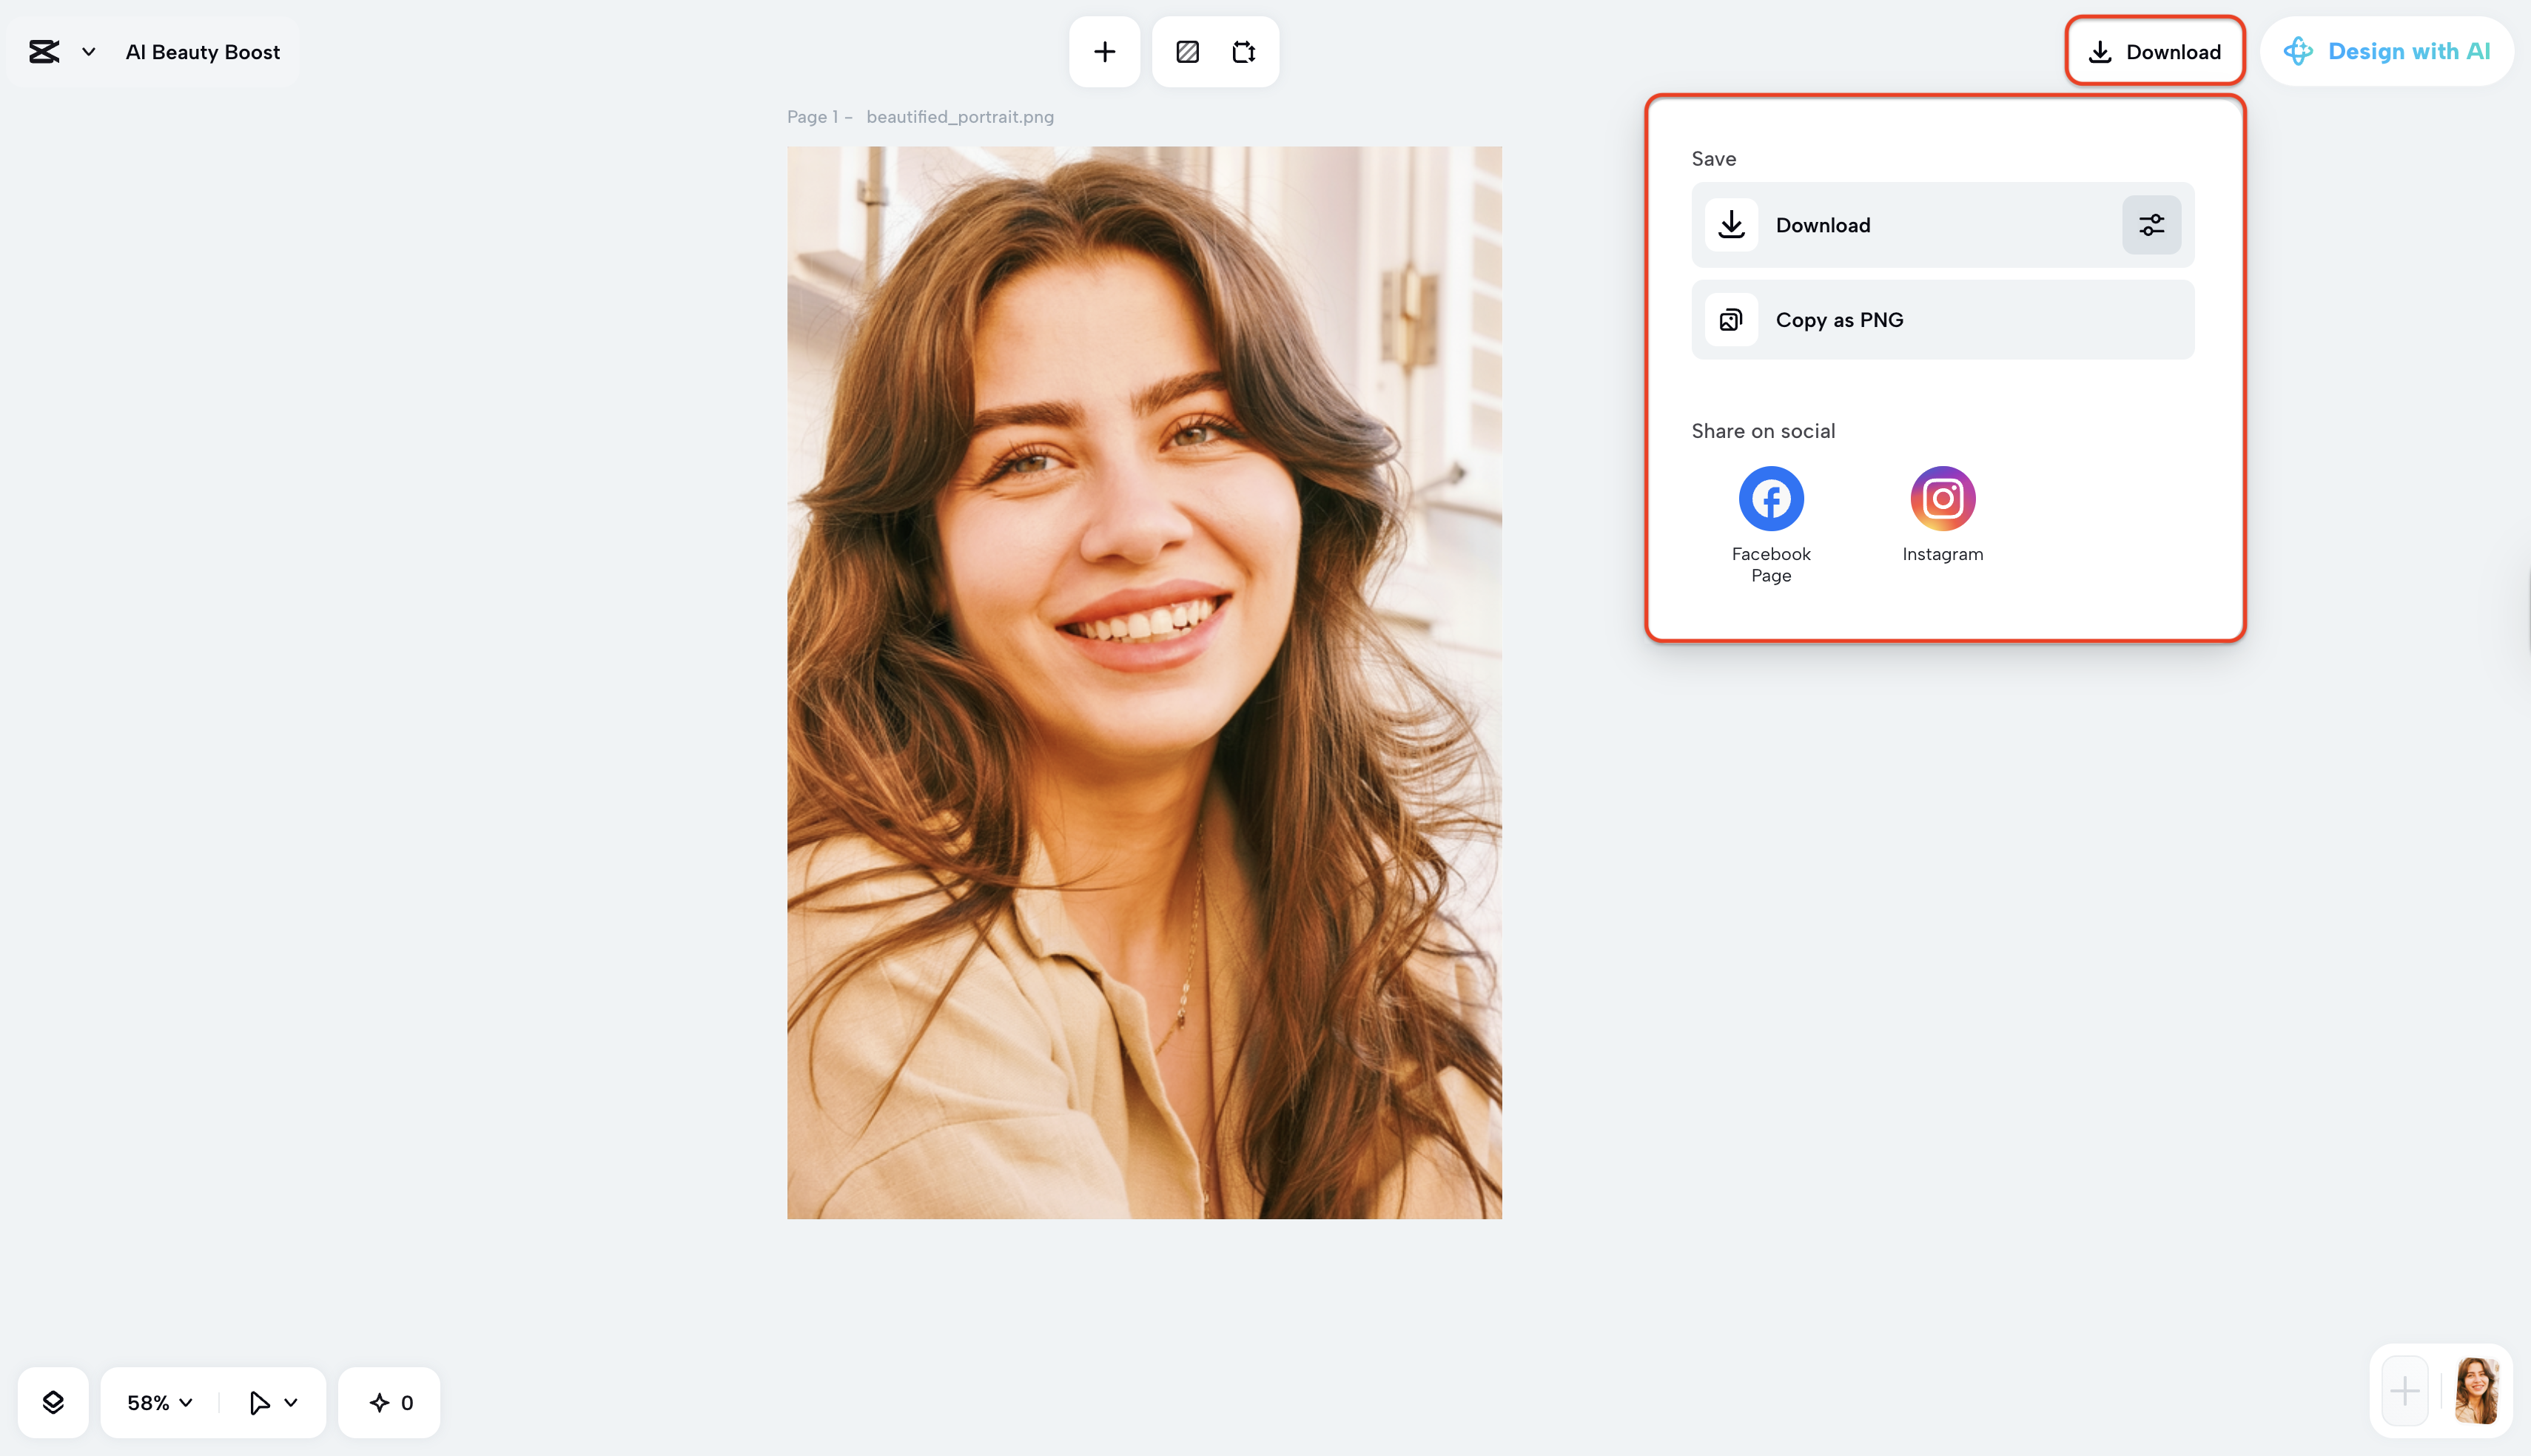Share the portrait to Instagram

(1941, 497)
